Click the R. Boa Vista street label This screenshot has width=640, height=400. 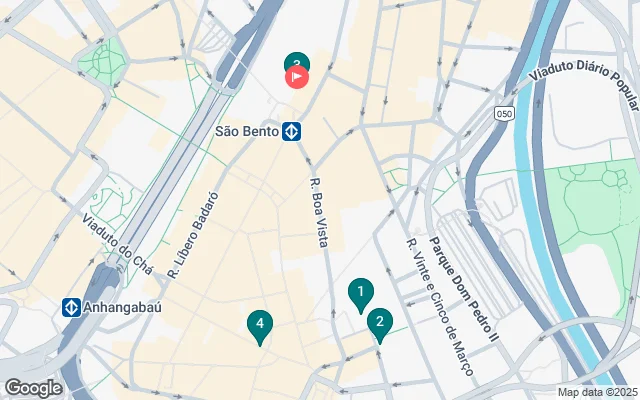pos(319,213)
